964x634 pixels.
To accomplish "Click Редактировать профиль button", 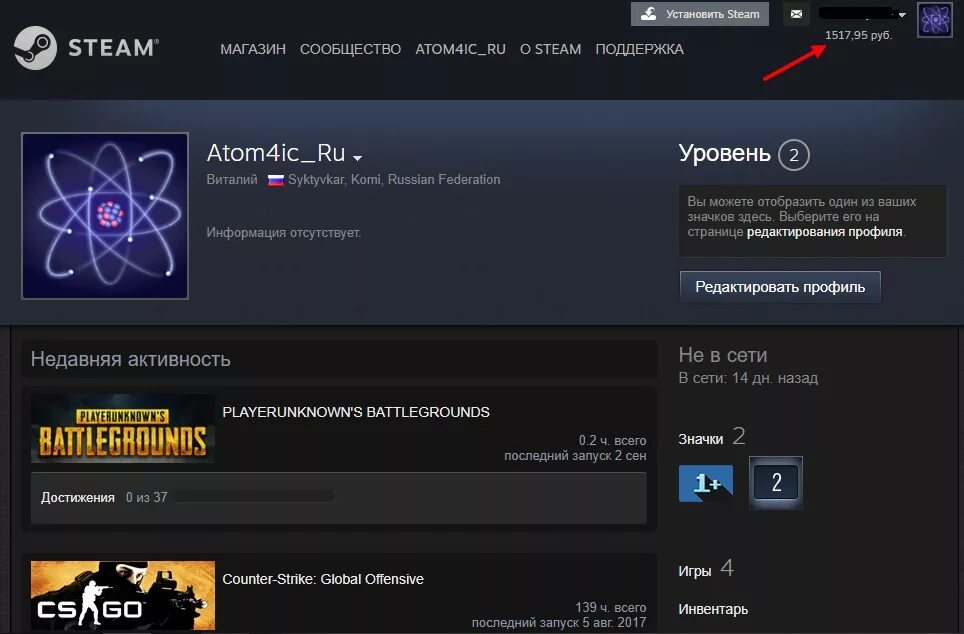I will pyautogui.click(x=780, y=287).
